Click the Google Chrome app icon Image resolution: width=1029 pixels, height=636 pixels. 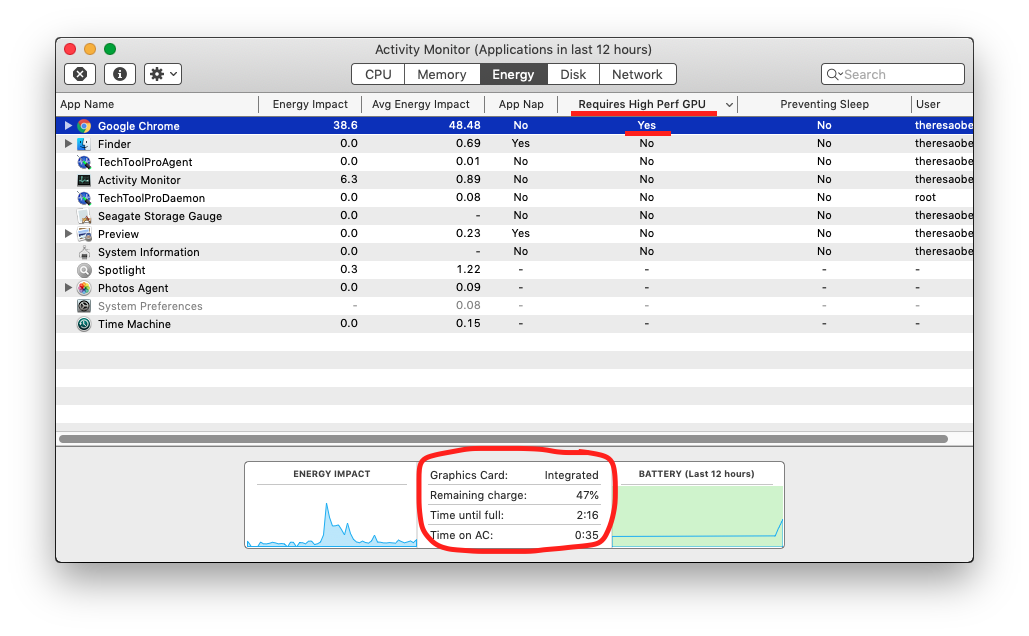pyautogui.click(x=84, y=126)
